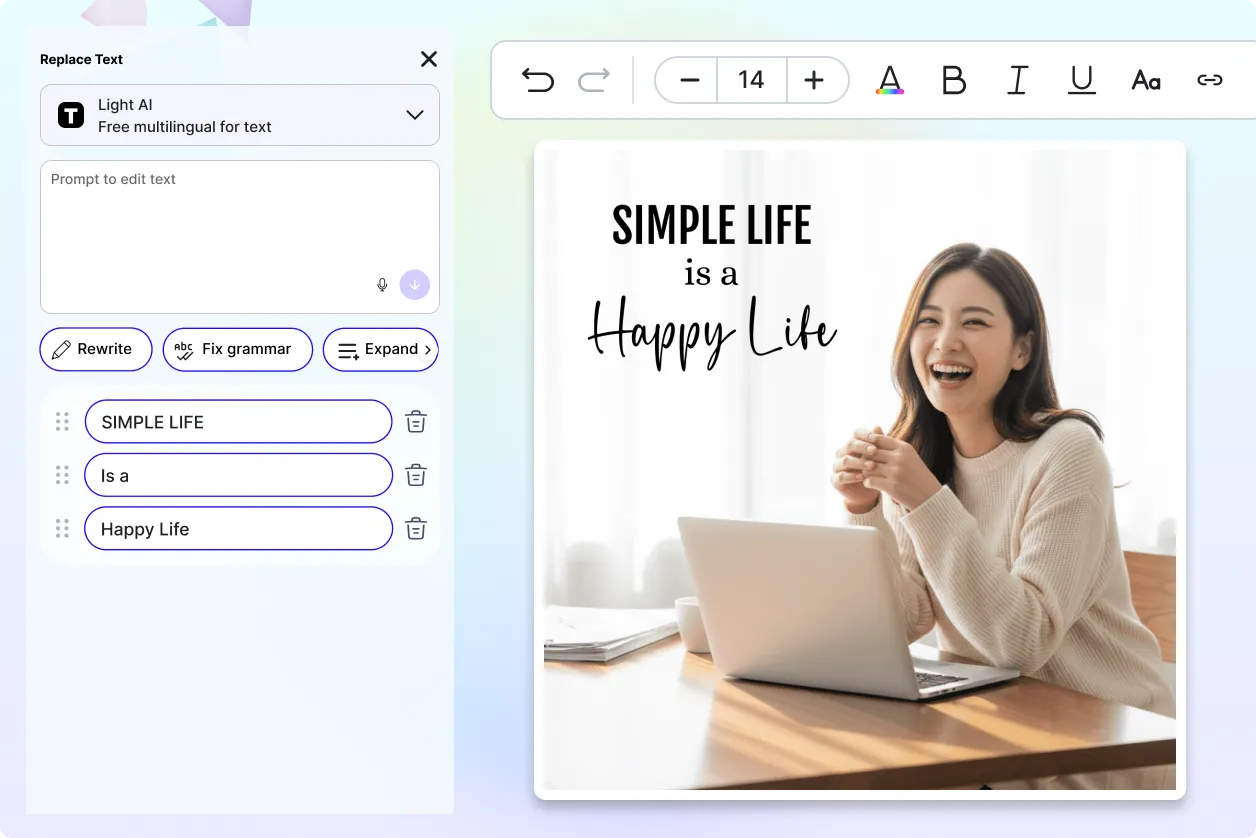
Task: Toggle bold formatting
Action: (954, 80)
